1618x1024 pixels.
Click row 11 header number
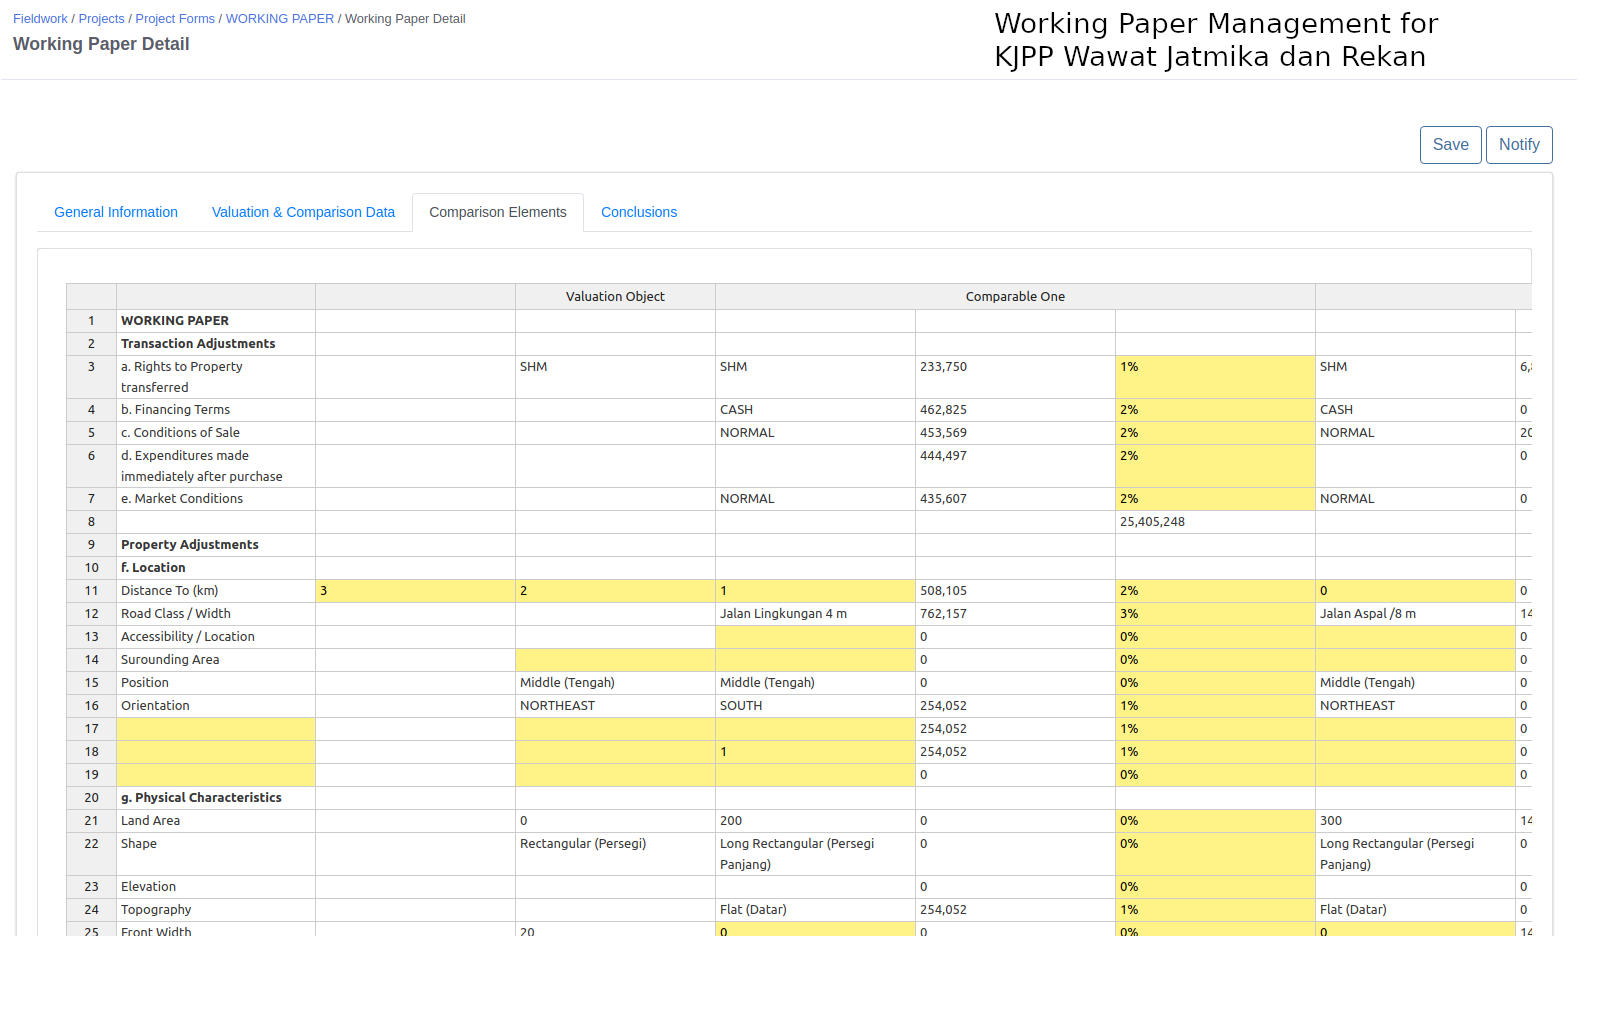[91, 591]
